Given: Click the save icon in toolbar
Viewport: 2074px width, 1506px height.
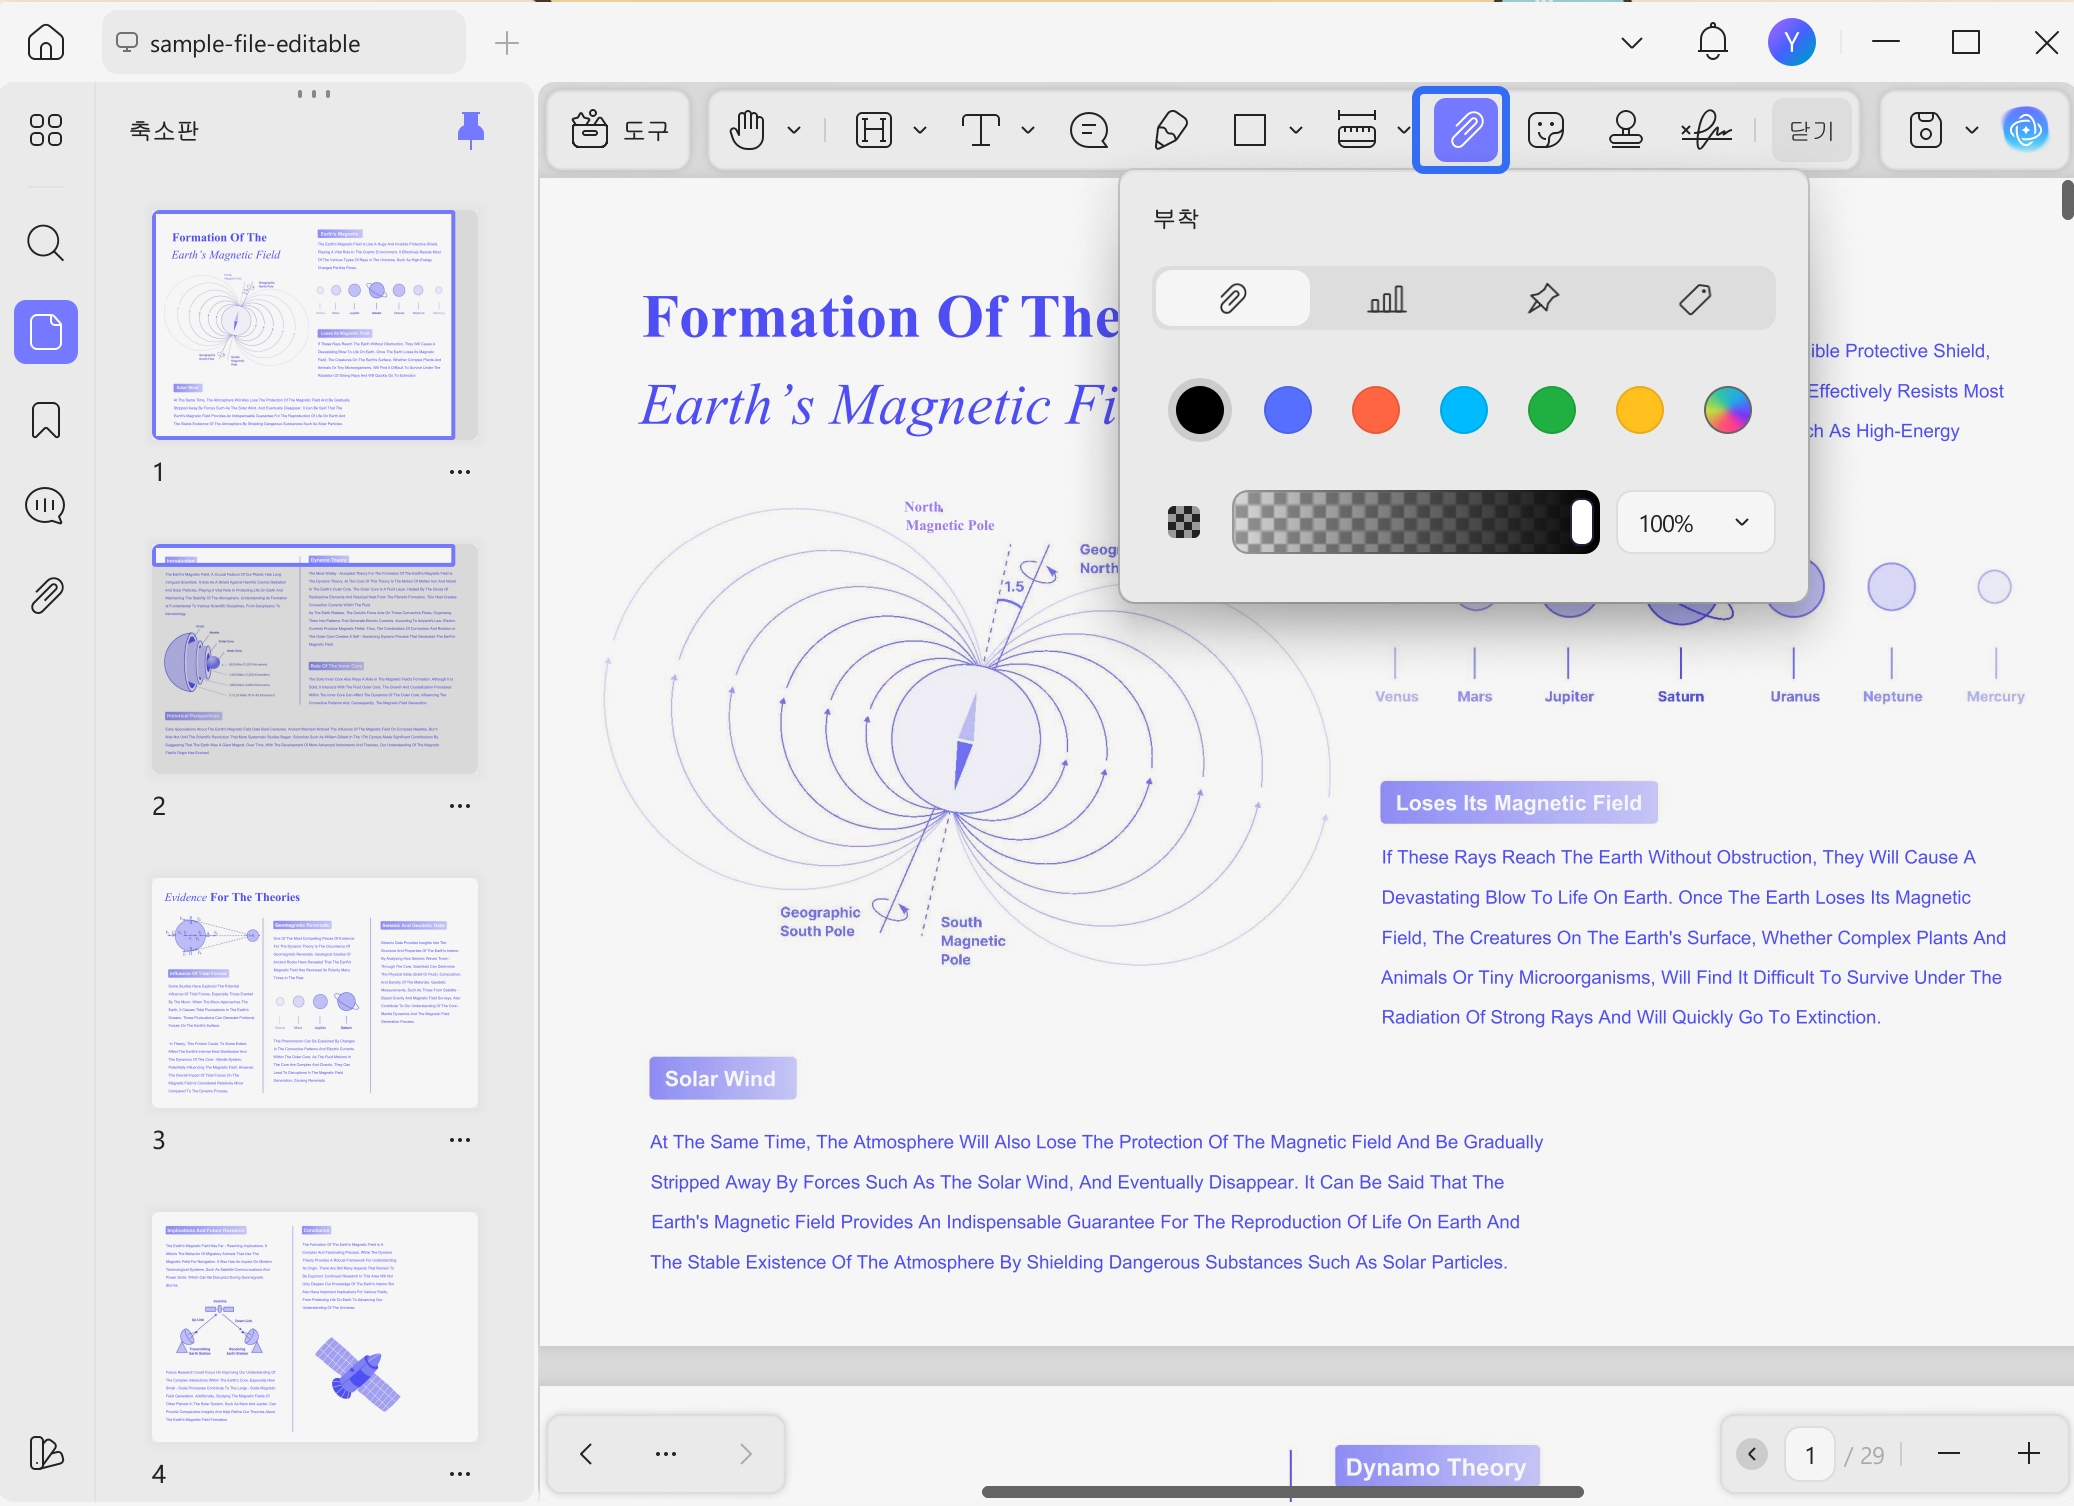Looking at the screenshot, I should (x=1925, y=130).
